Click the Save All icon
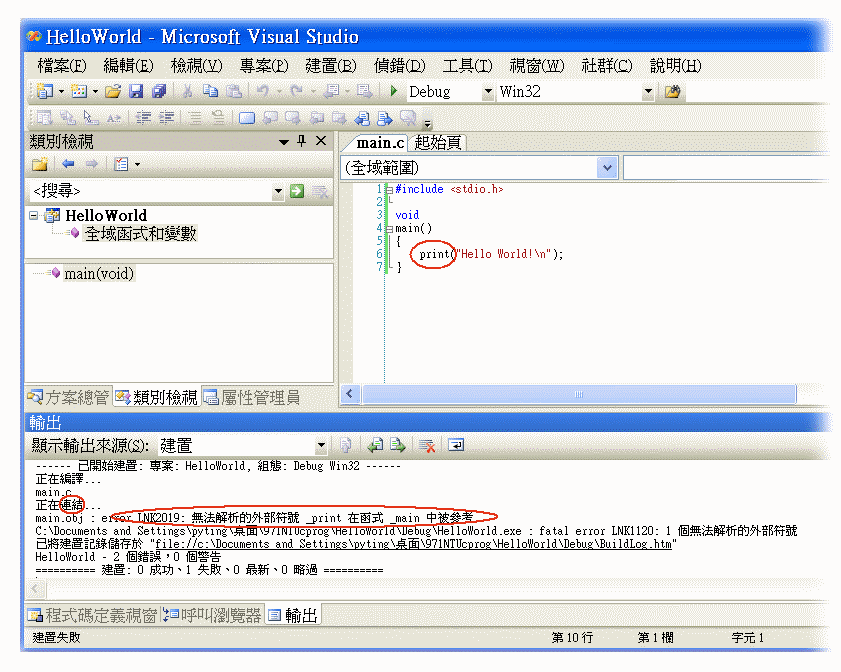The image size is (841, 672). pos(159,92)
